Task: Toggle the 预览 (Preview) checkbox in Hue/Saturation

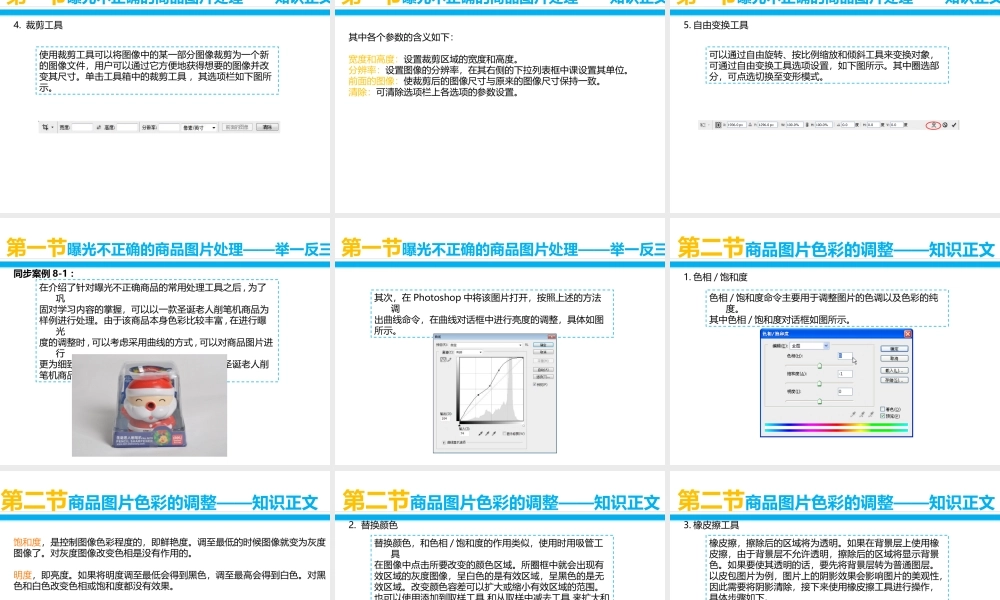Action: coord(882,416)
